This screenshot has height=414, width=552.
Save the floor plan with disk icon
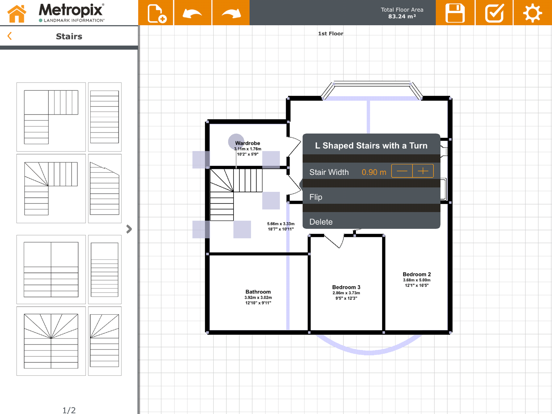(455, 13)
